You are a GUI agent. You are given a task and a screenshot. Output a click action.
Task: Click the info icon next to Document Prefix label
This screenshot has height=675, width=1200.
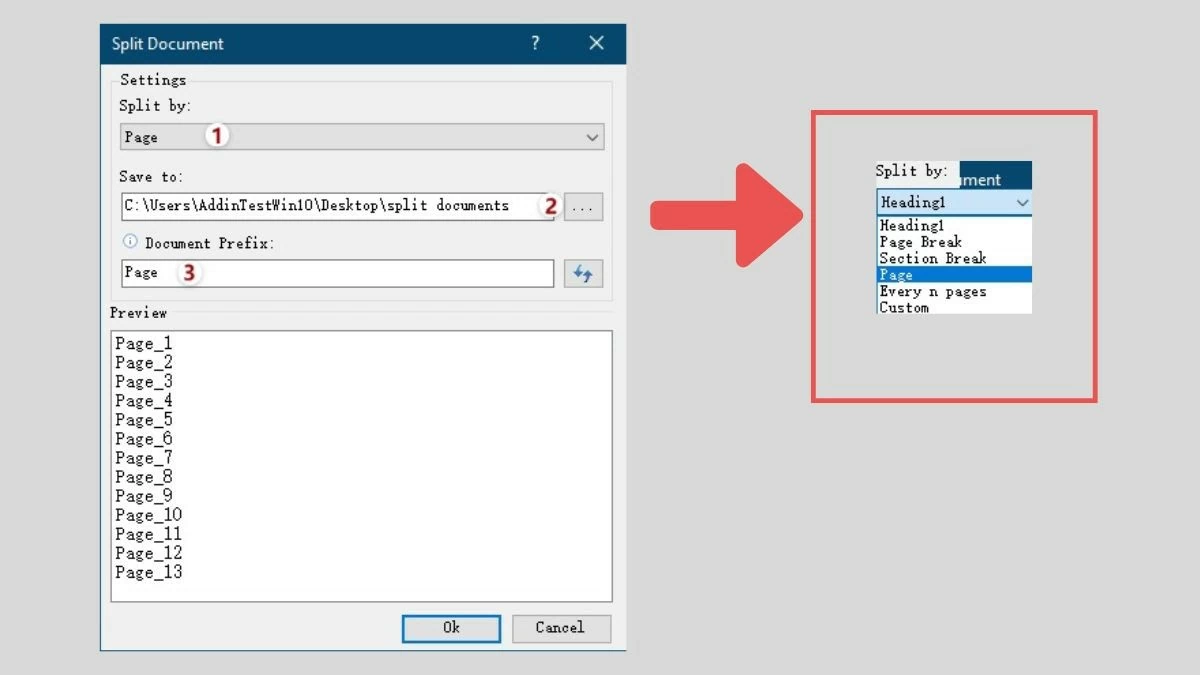coord(128,241)
